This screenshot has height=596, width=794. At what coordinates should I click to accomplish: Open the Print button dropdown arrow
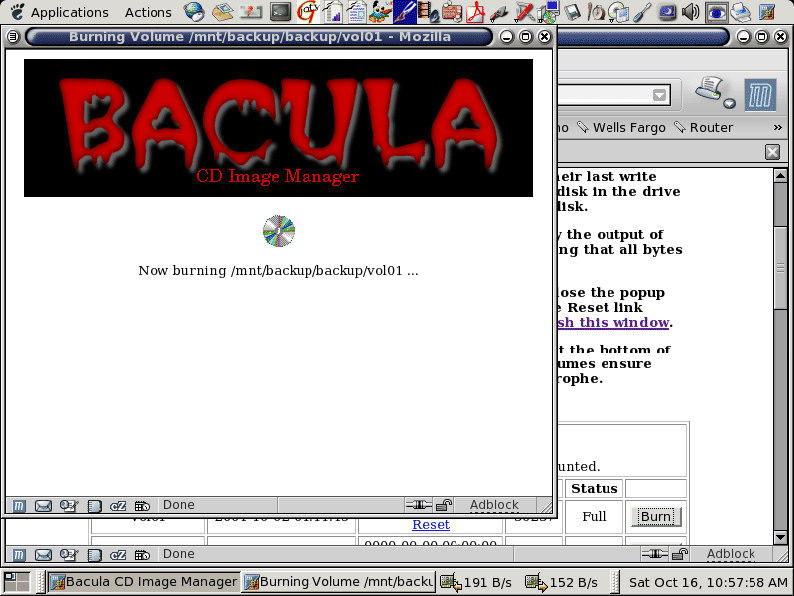(730, 103)
